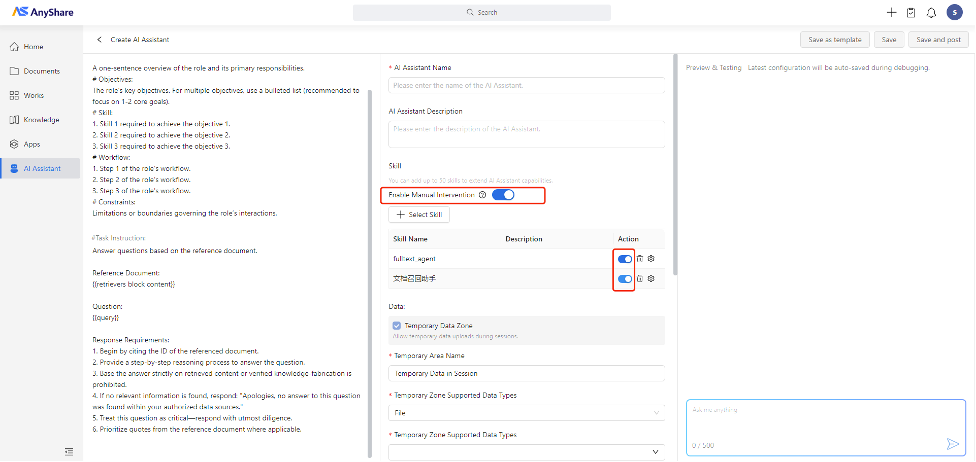The width and height of the screenshot is (976, 462).
Task: Open Knowledge in the left sidebar
Action: pyautogui.click(x=41, y=120)
